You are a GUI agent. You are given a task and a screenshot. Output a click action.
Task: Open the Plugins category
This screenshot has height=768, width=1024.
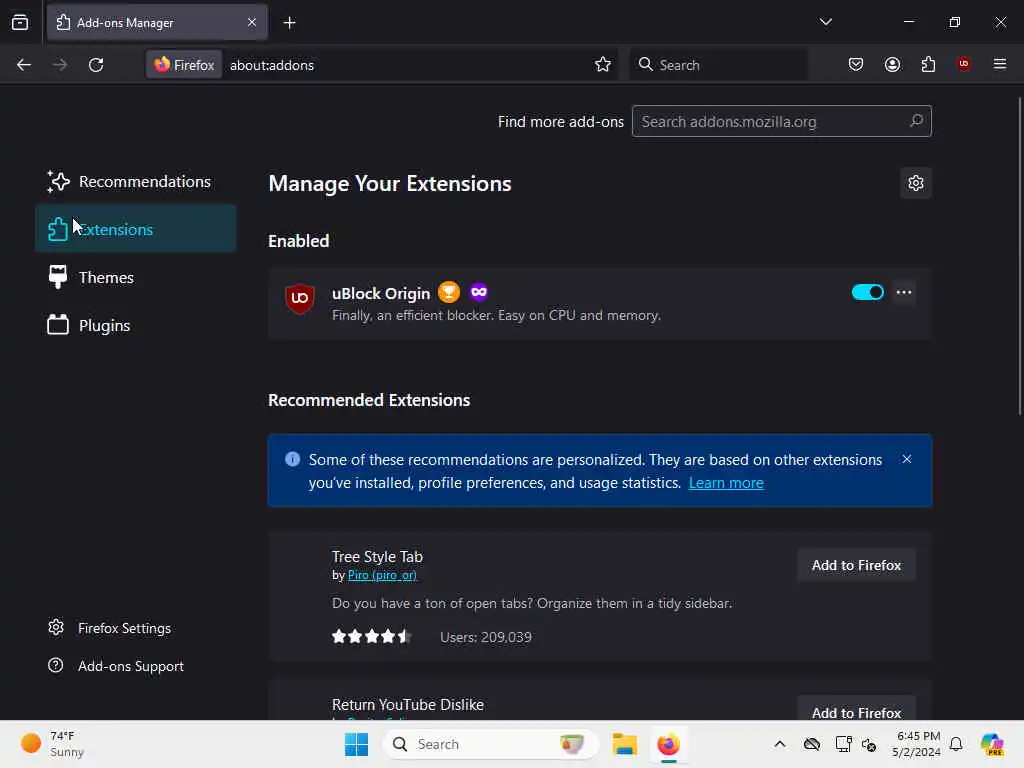[x=136, y=325]
